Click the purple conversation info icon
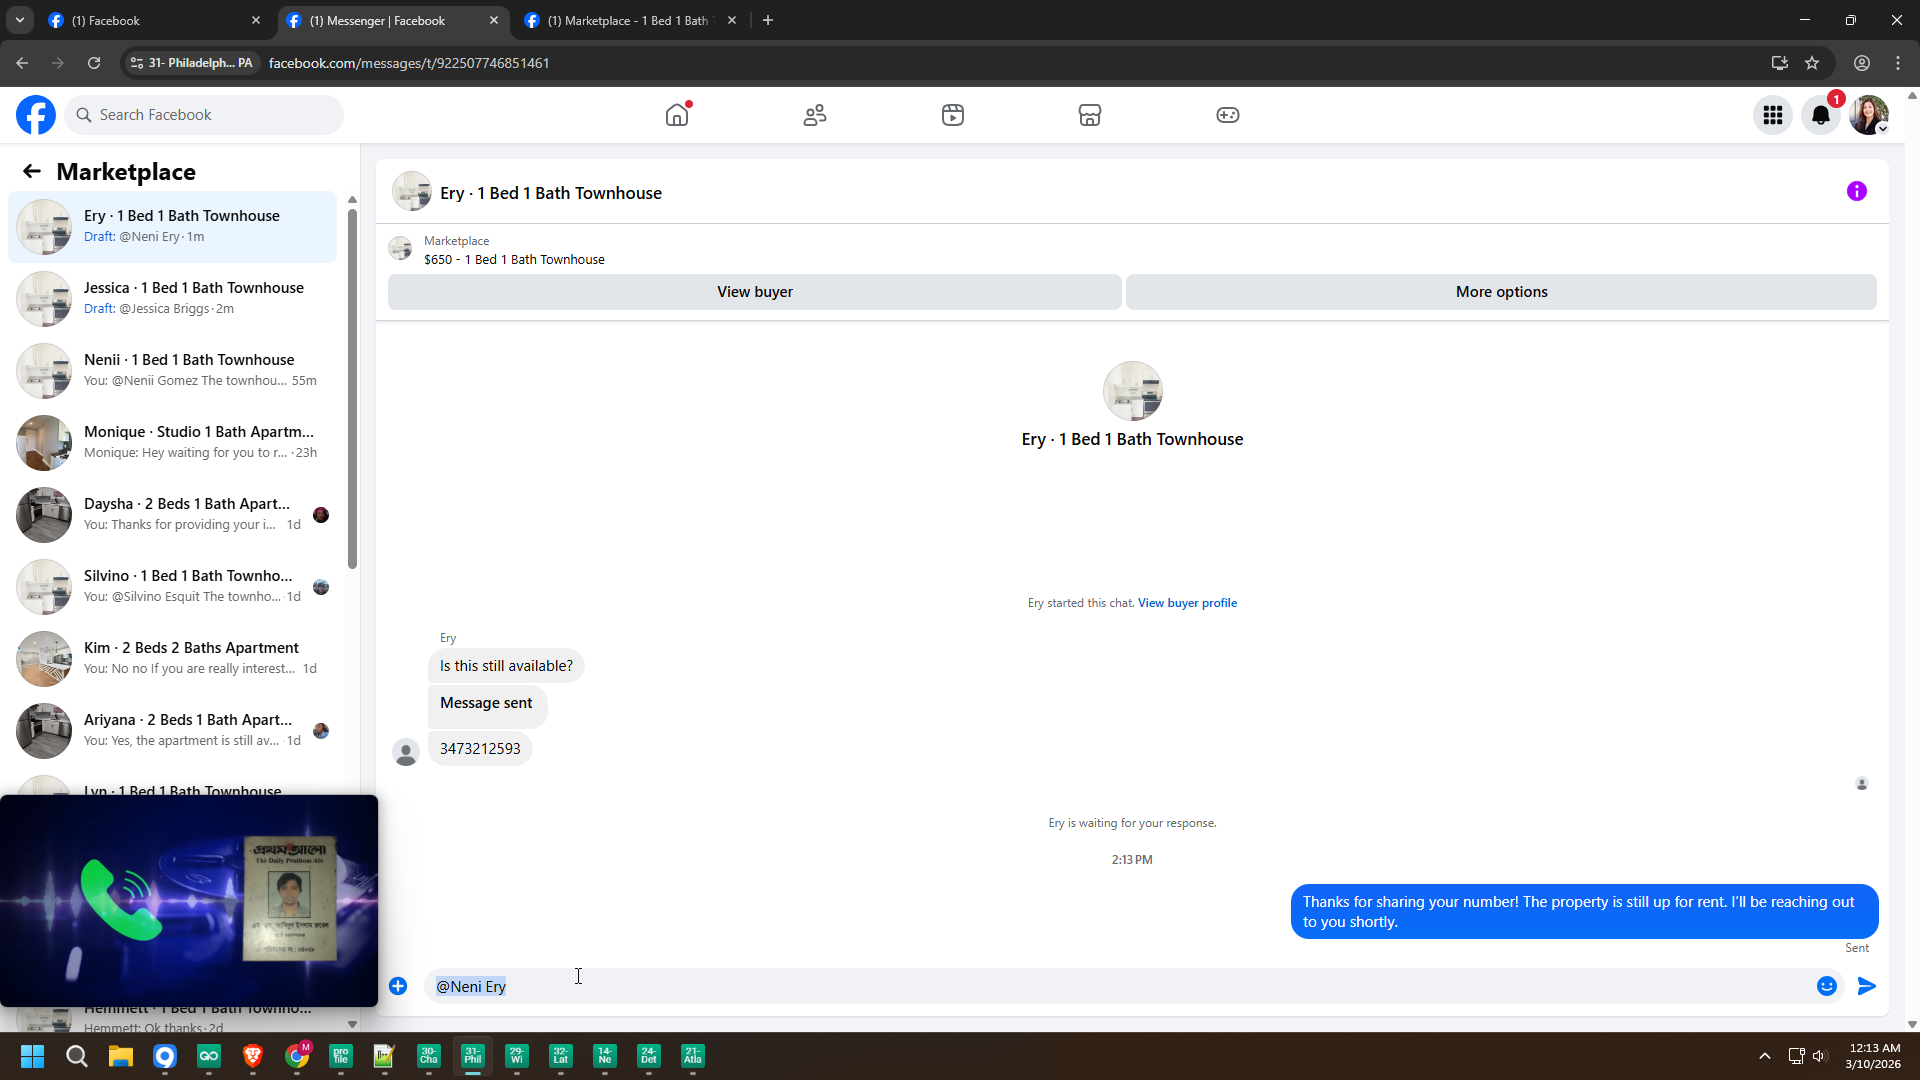The image size is (1920, 1080). (1857, 191)
